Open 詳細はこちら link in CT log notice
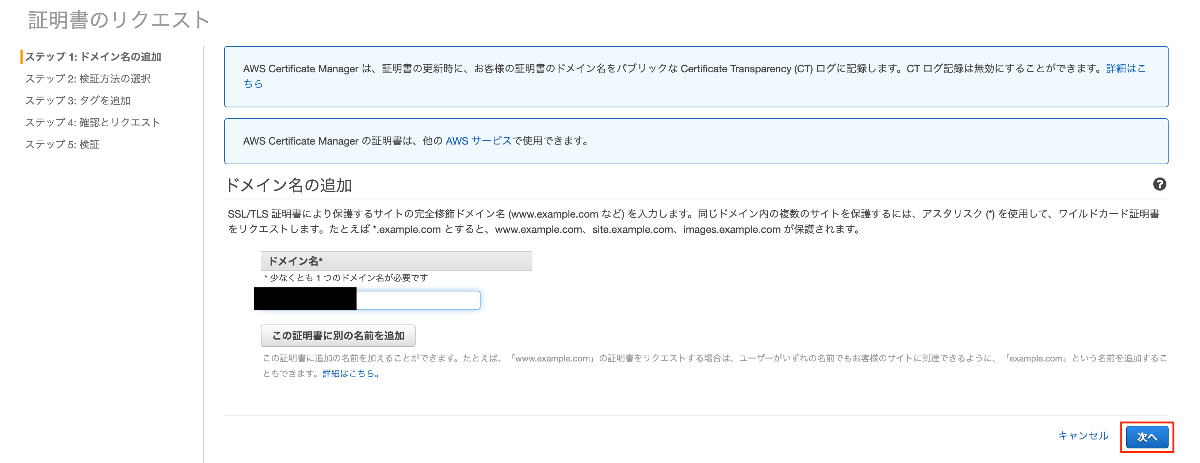Screen dimensions: 1200x463 pyautogui.click(x=1126, y=69)
